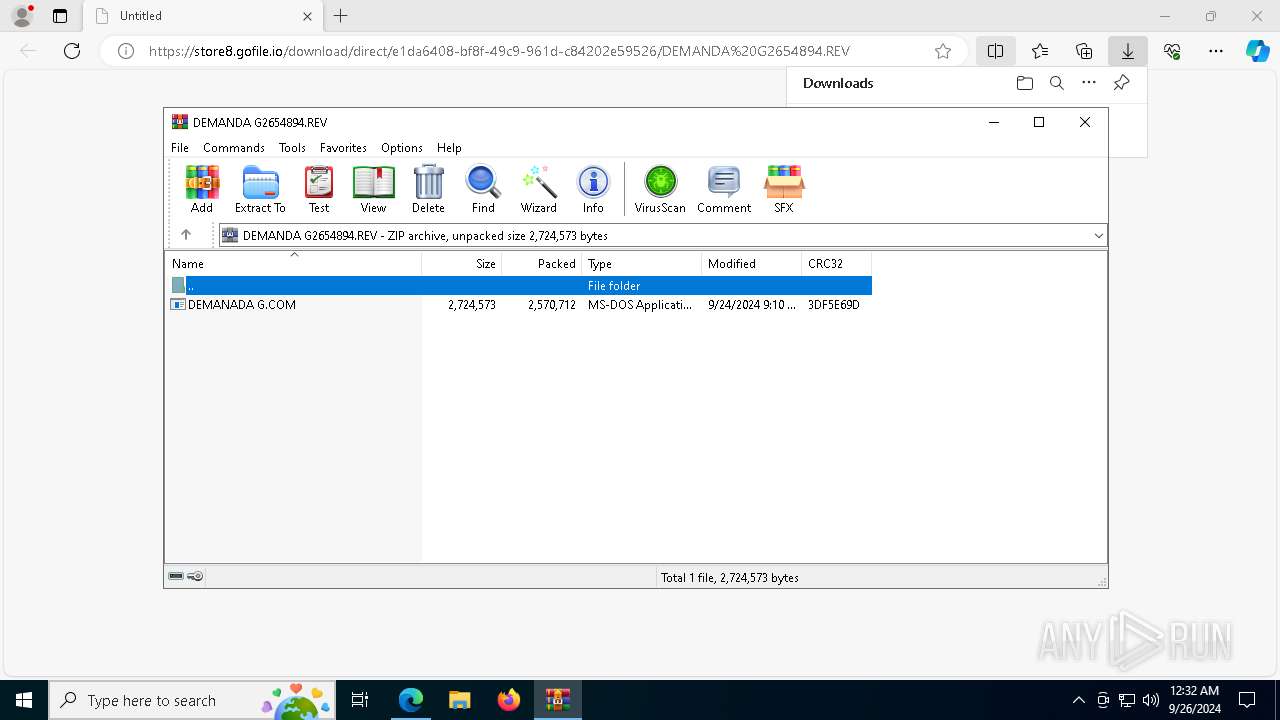This screenshot has width=1280, height=720.
Task: Start VirusScan on the archive
Action: click(x=660, y=189)
